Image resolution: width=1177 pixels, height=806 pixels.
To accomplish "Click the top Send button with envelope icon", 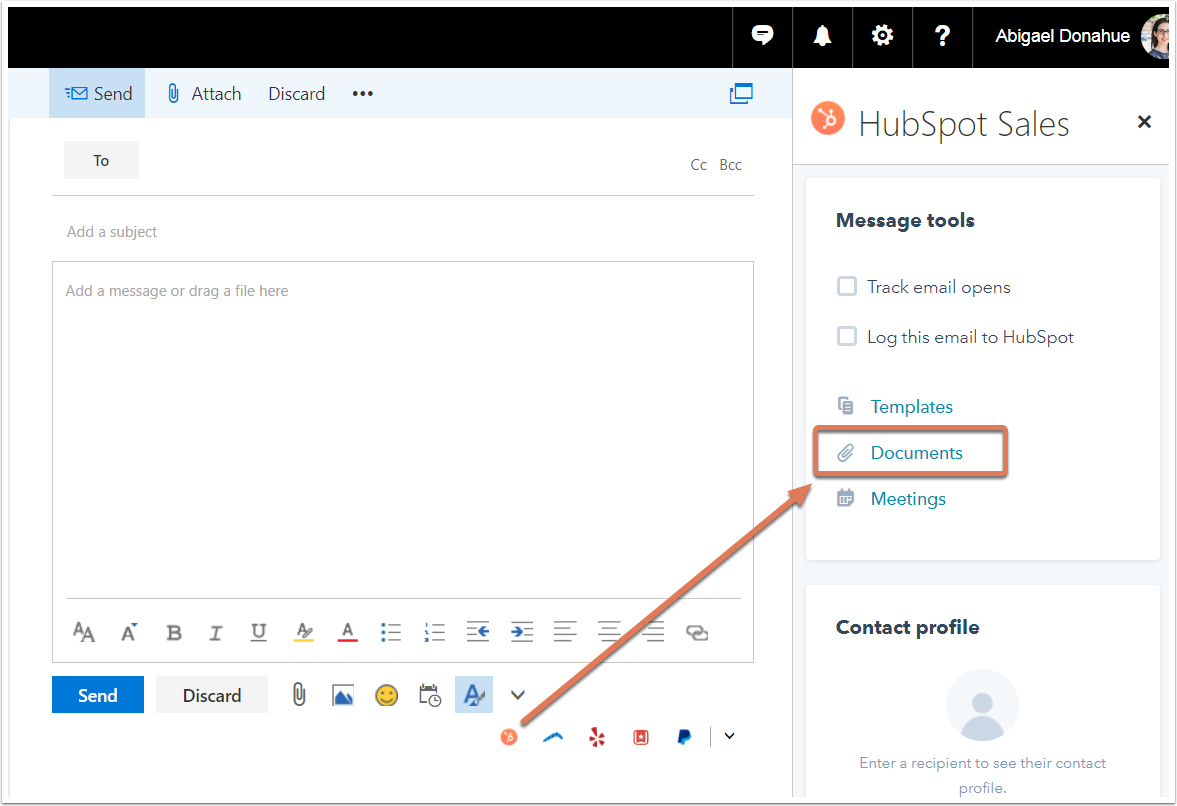I will (98, 94).
